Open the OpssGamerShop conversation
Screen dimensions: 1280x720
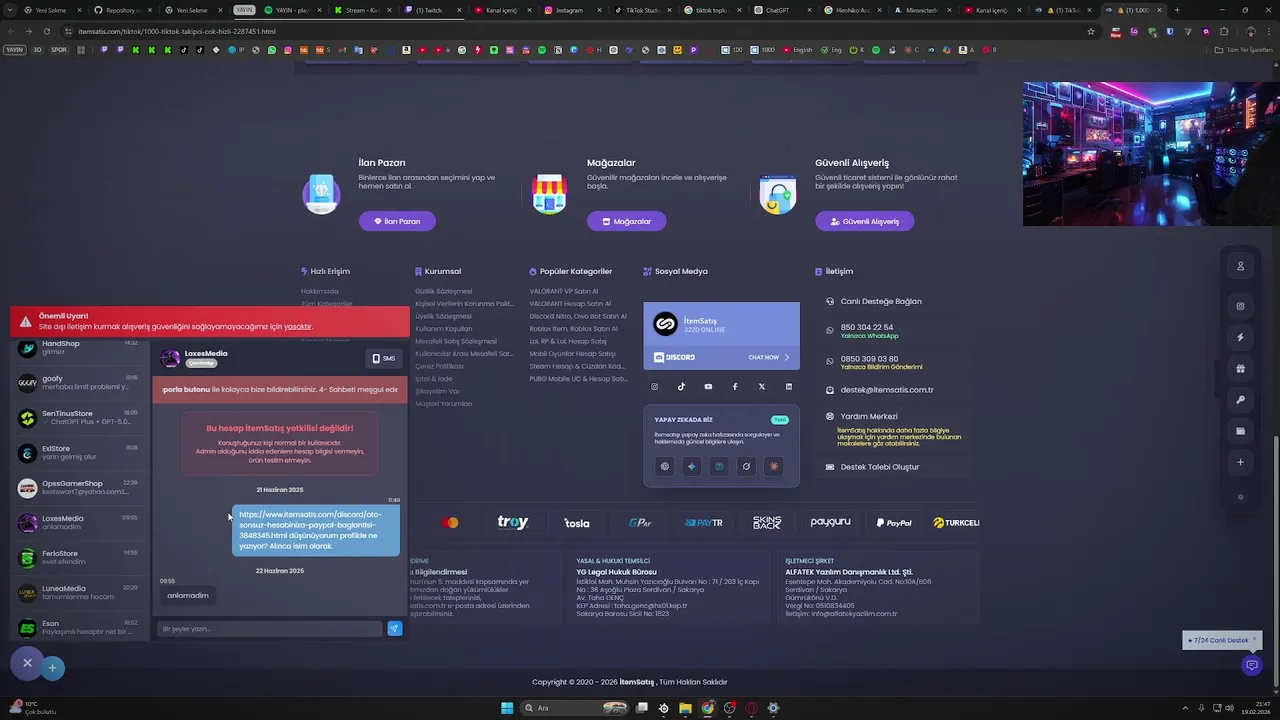tap(80, 487)
